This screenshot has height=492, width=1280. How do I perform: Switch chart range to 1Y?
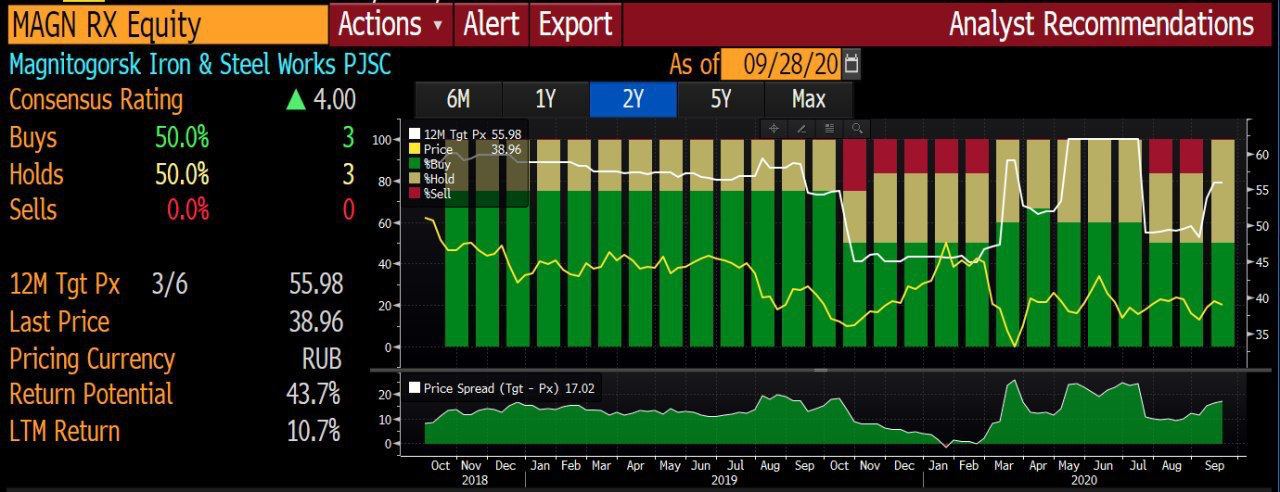click(x=545, y=99)
